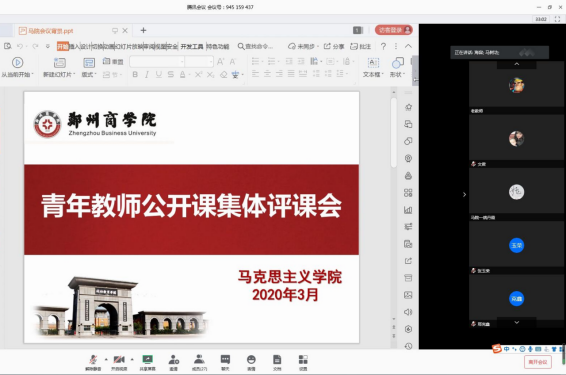Decrease font size with smaller A
This screenshot has width=566, height=375.
coord(233,62)
